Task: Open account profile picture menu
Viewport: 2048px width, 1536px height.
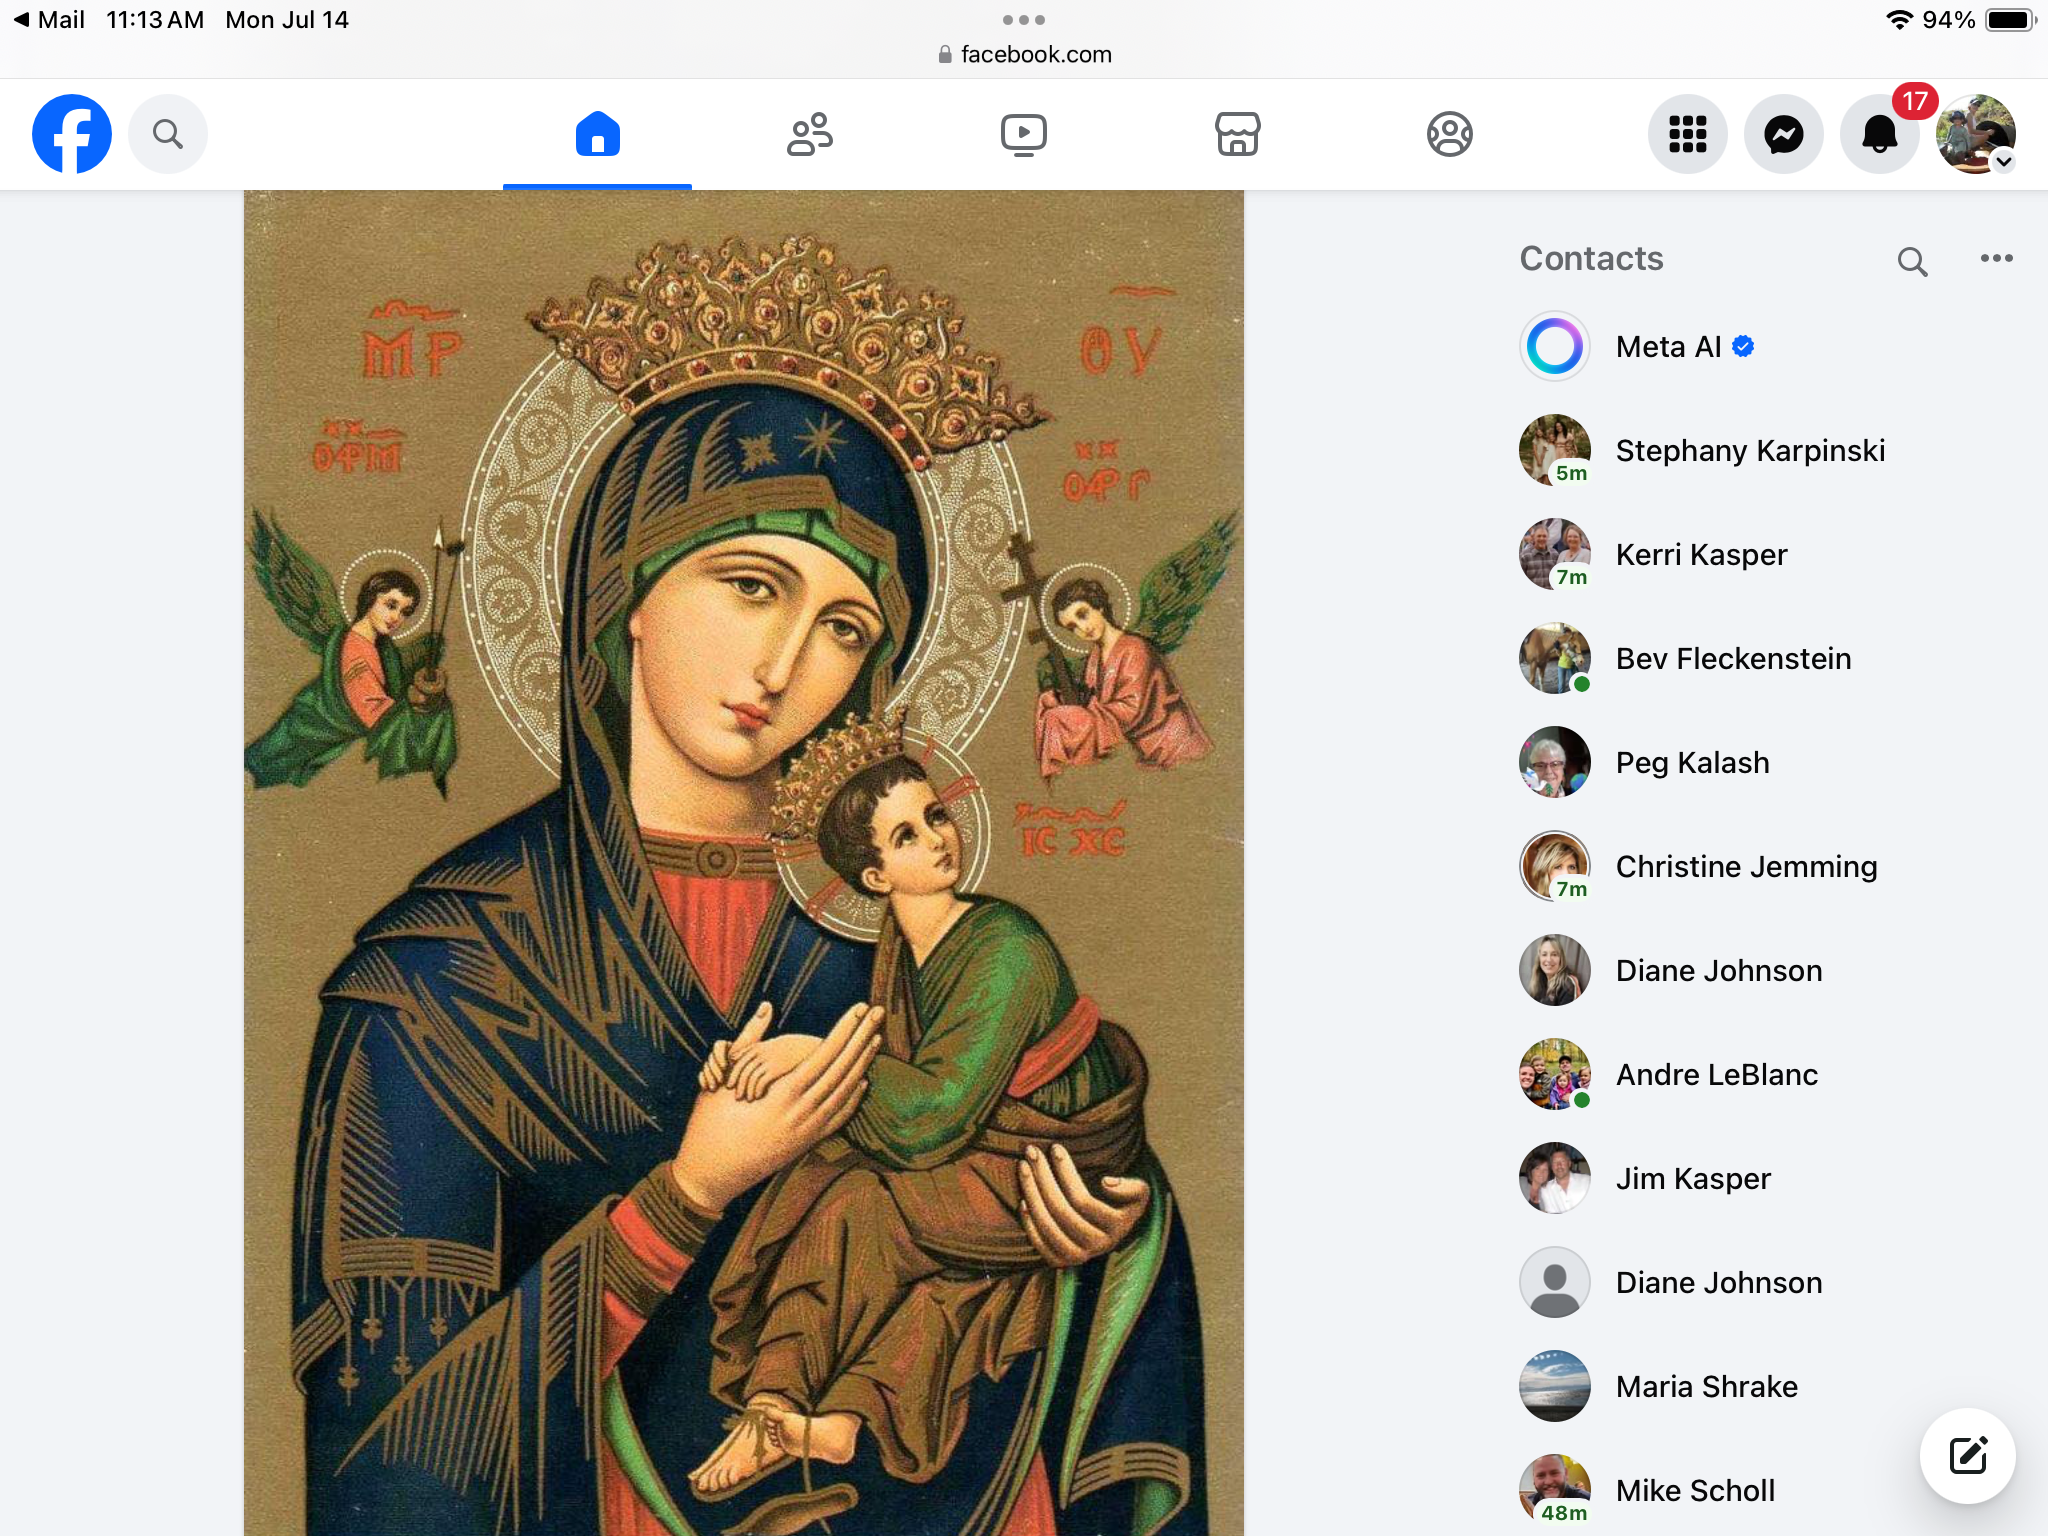Action: click(x=1976, y=134)
